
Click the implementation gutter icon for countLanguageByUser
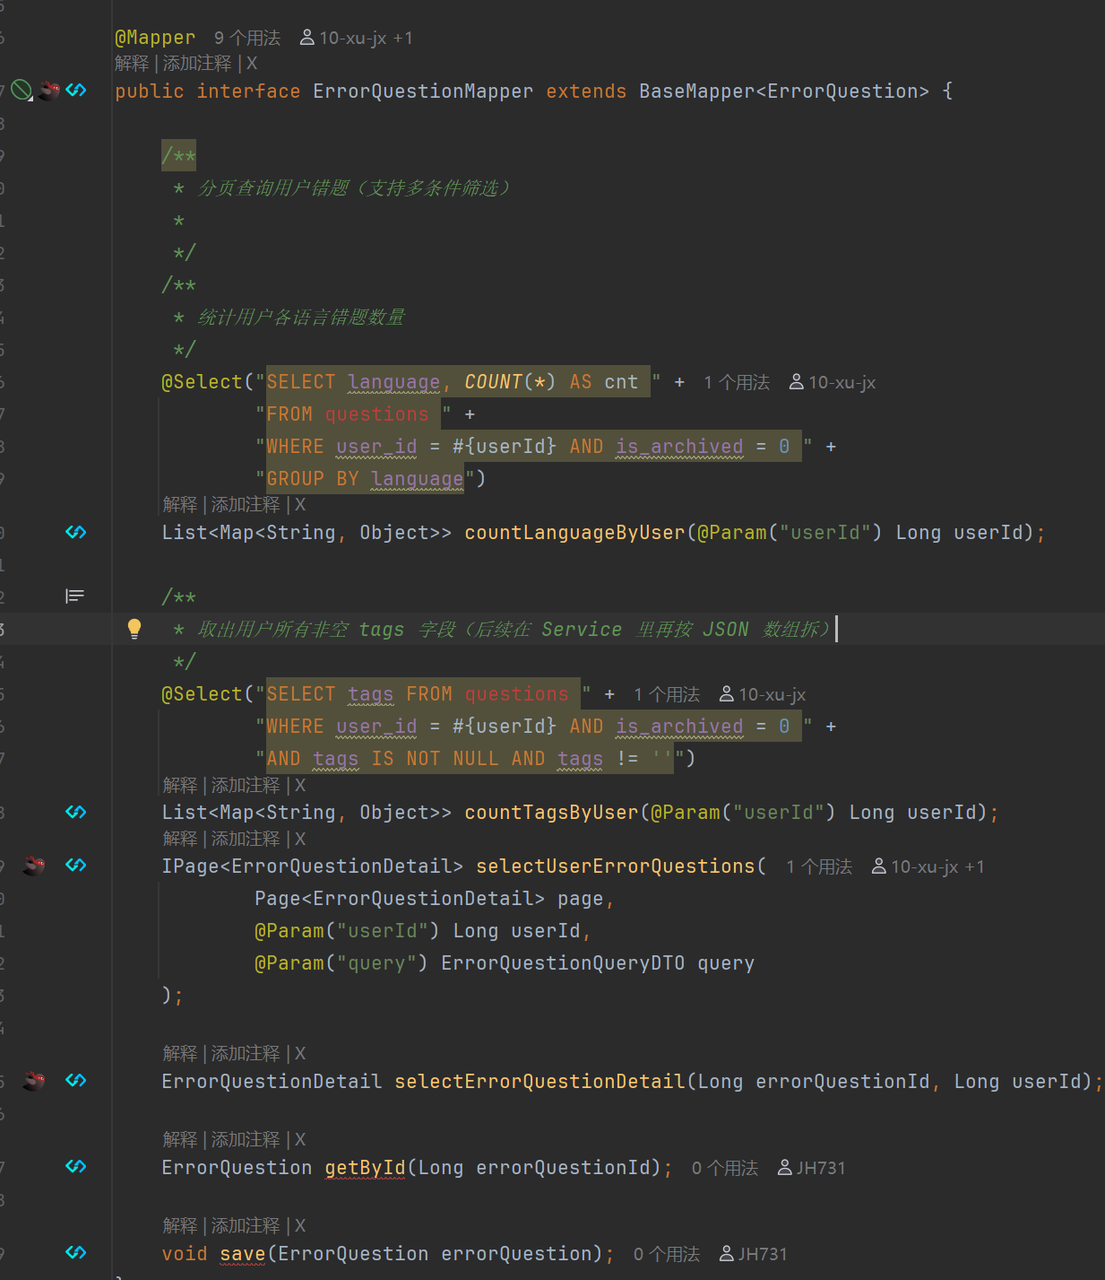pos(76,532)
